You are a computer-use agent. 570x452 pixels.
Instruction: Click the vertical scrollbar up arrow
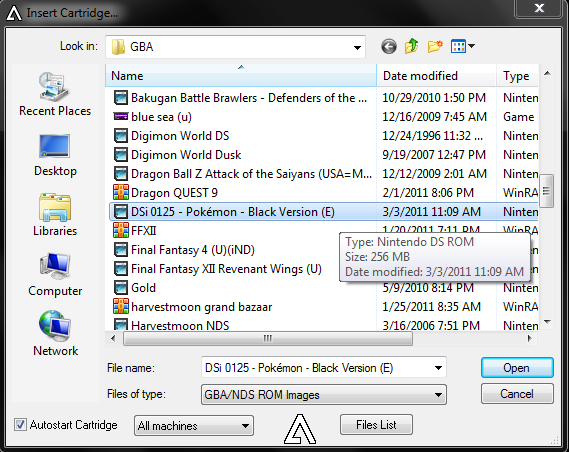click(547, 73)
